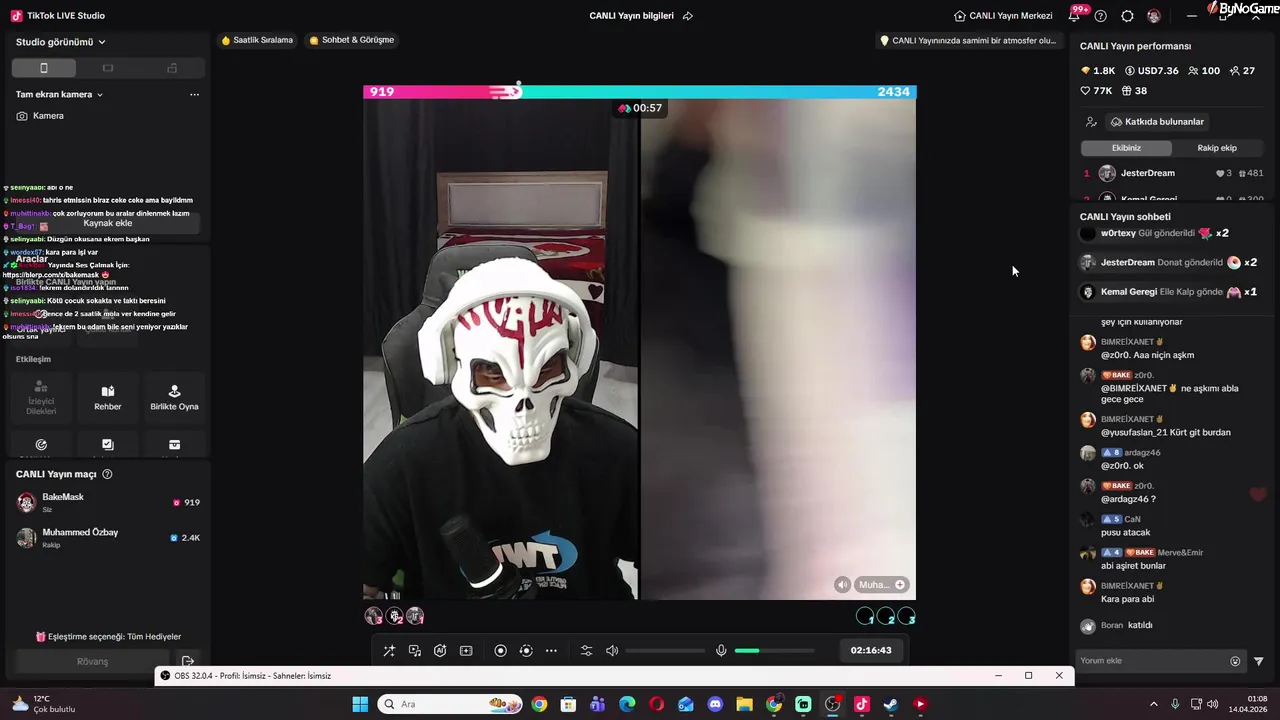Open the audio mixer settings icon

click(x=587, y=650)
